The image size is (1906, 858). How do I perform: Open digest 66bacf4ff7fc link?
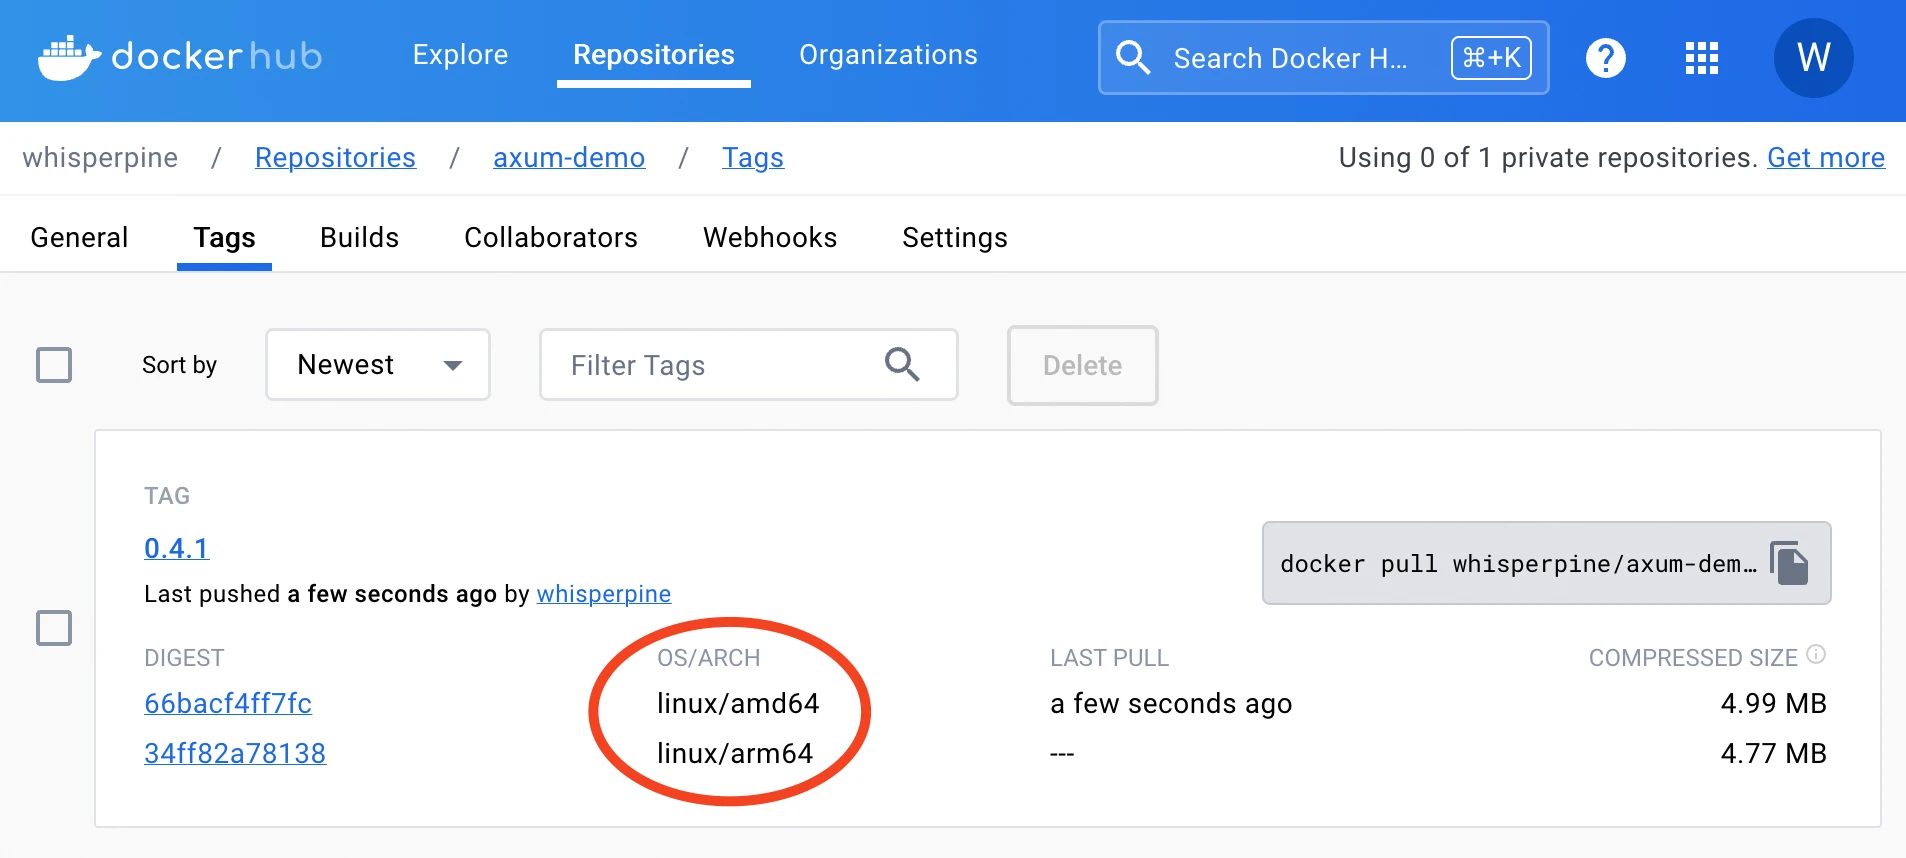pyautogui.click(x=228, y=704)
